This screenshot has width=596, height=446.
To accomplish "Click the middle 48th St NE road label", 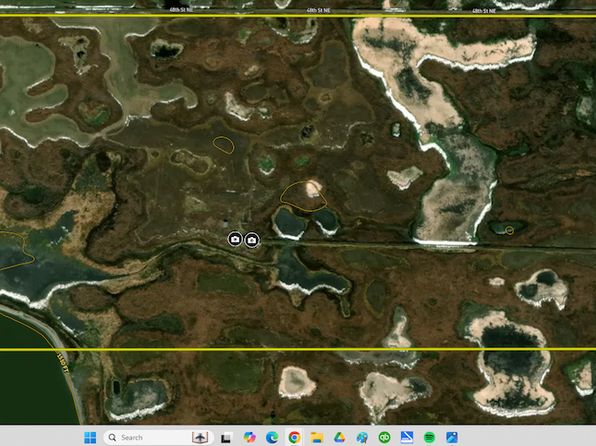I will click(319, 11).
